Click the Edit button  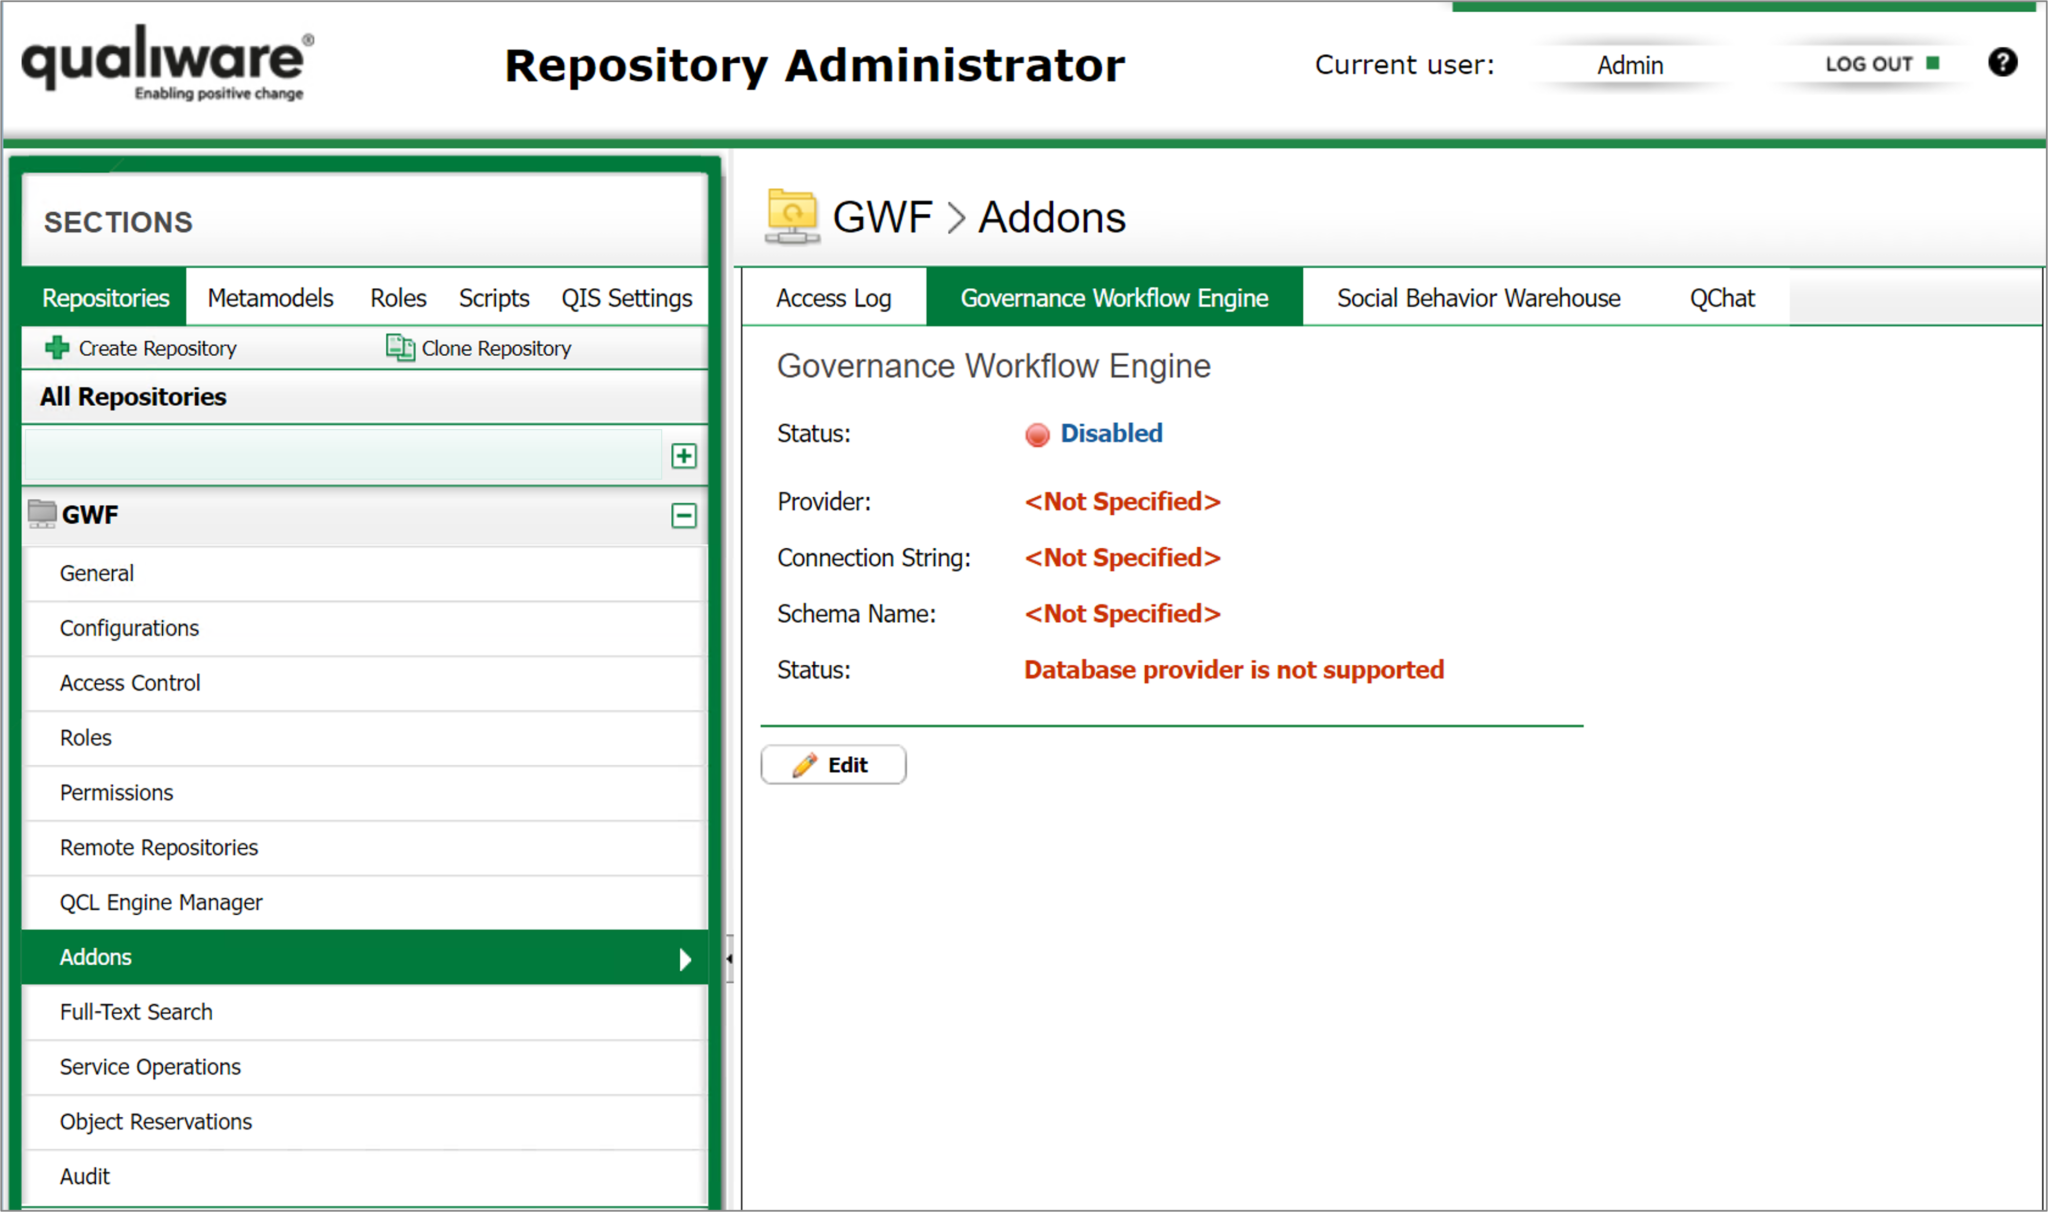pyautogui.click(x=833, y=764)
